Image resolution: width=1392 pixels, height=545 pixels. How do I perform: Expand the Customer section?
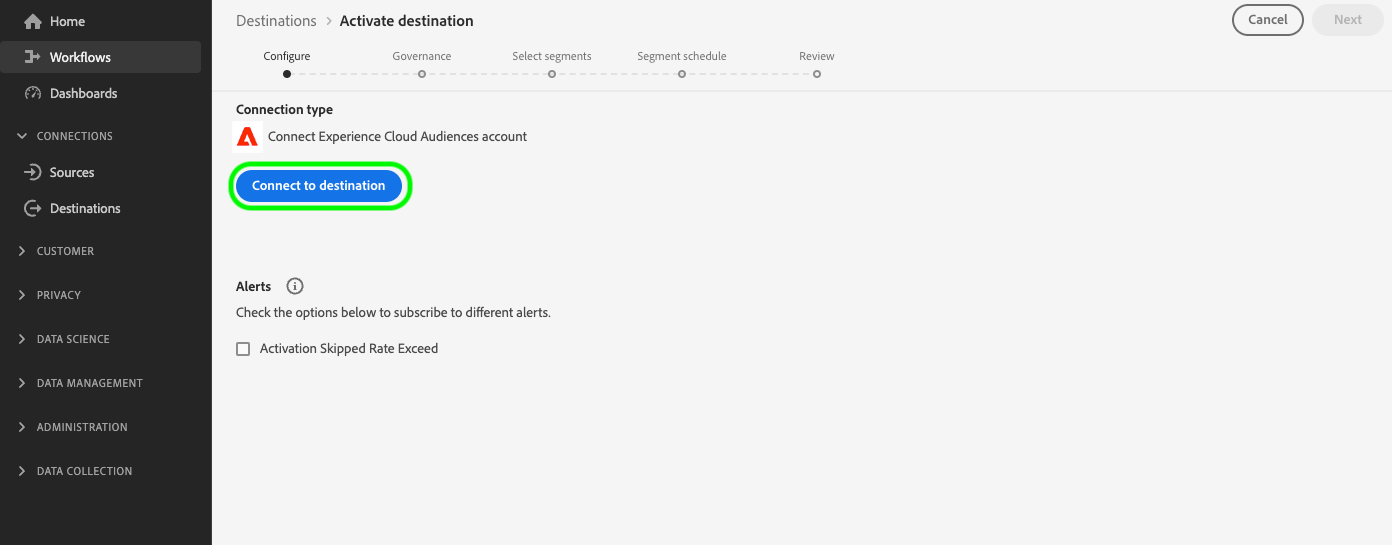click(x=22, y=251)
